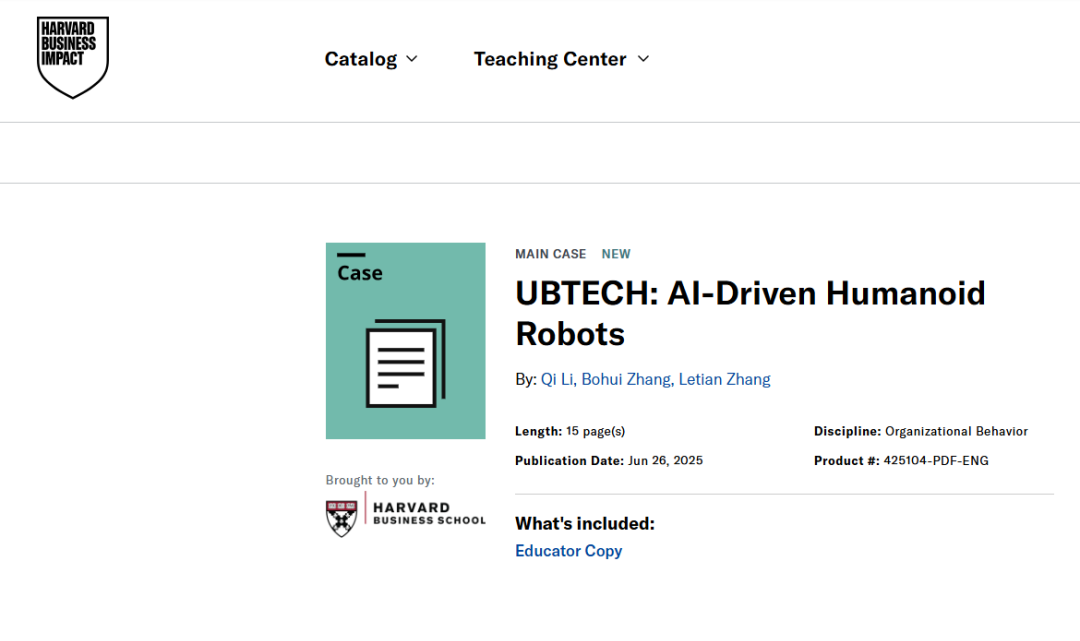
Task: Click the MAIN CASE label
Action: pos(550,254)
